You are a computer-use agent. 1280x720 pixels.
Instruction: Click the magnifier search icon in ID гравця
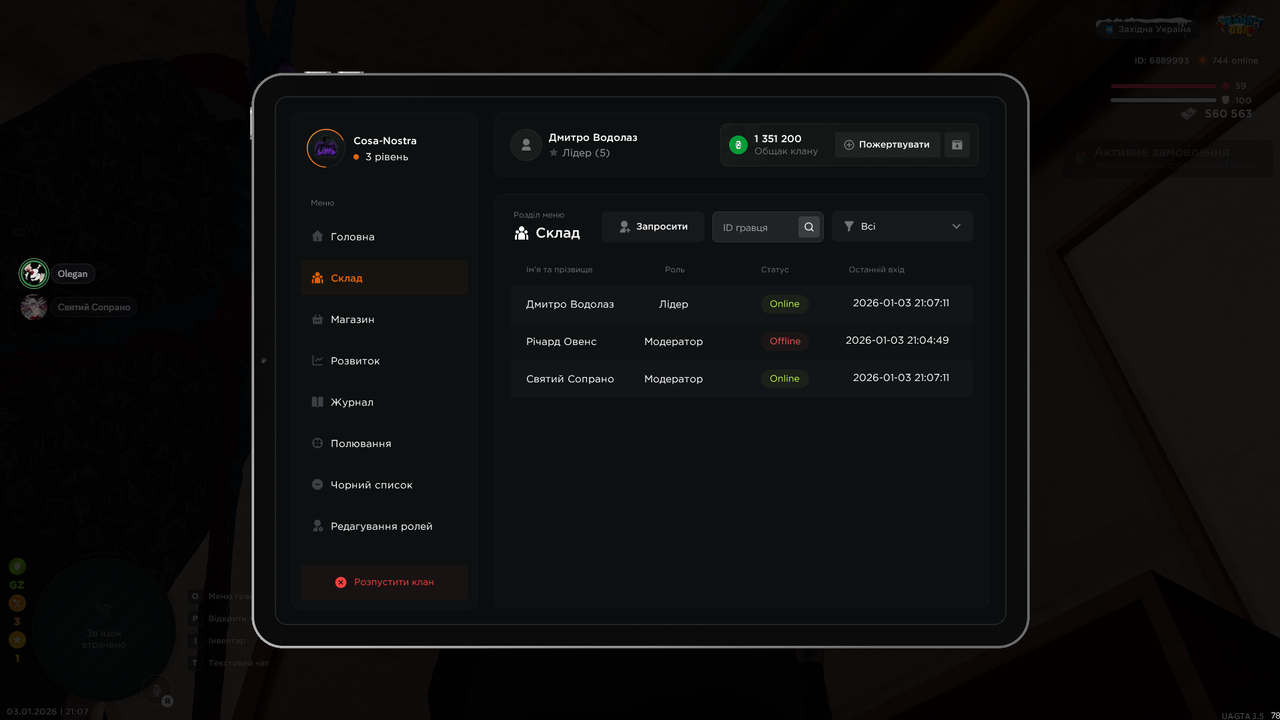coord(809,227)
